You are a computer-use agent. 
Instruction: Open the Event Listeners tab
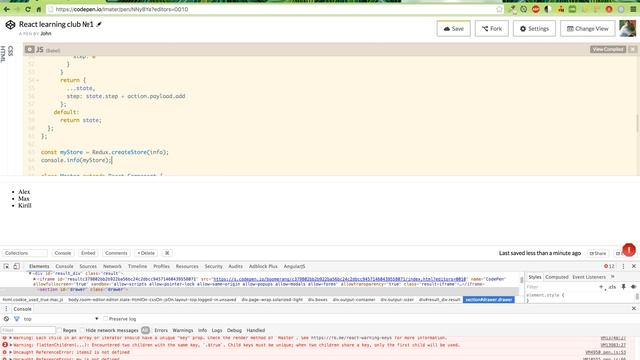tap(589, 277)
